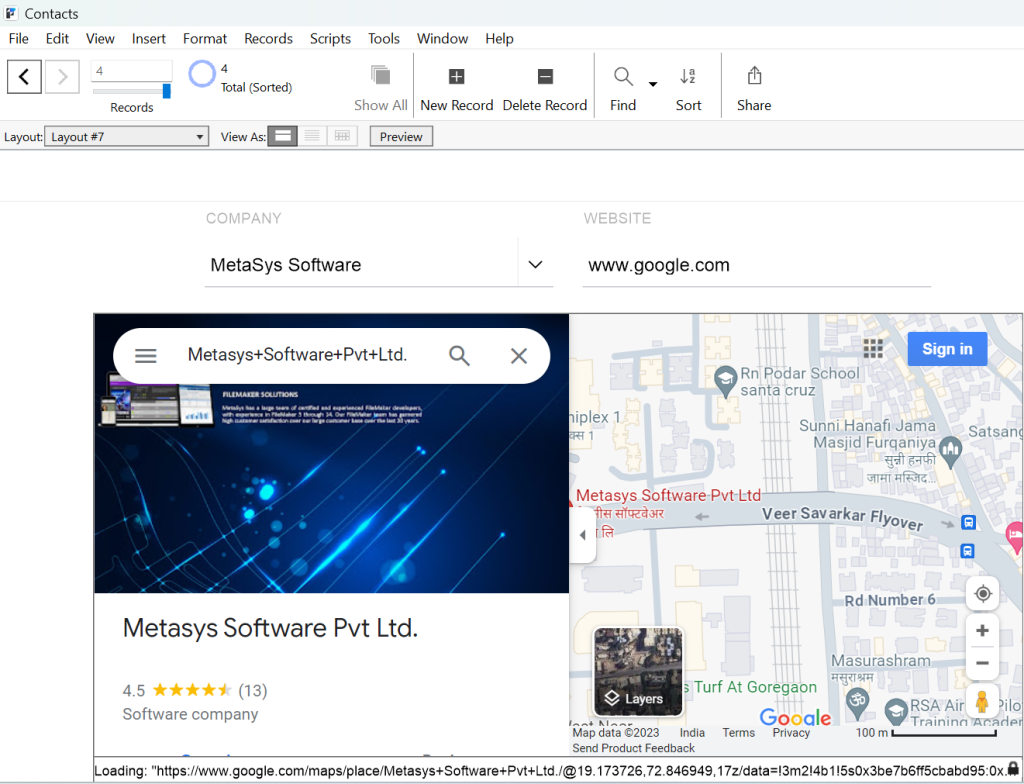This screenshot has height=784, width=1024.
Task: Click the Show All records icon
Action: coord(380,76)
